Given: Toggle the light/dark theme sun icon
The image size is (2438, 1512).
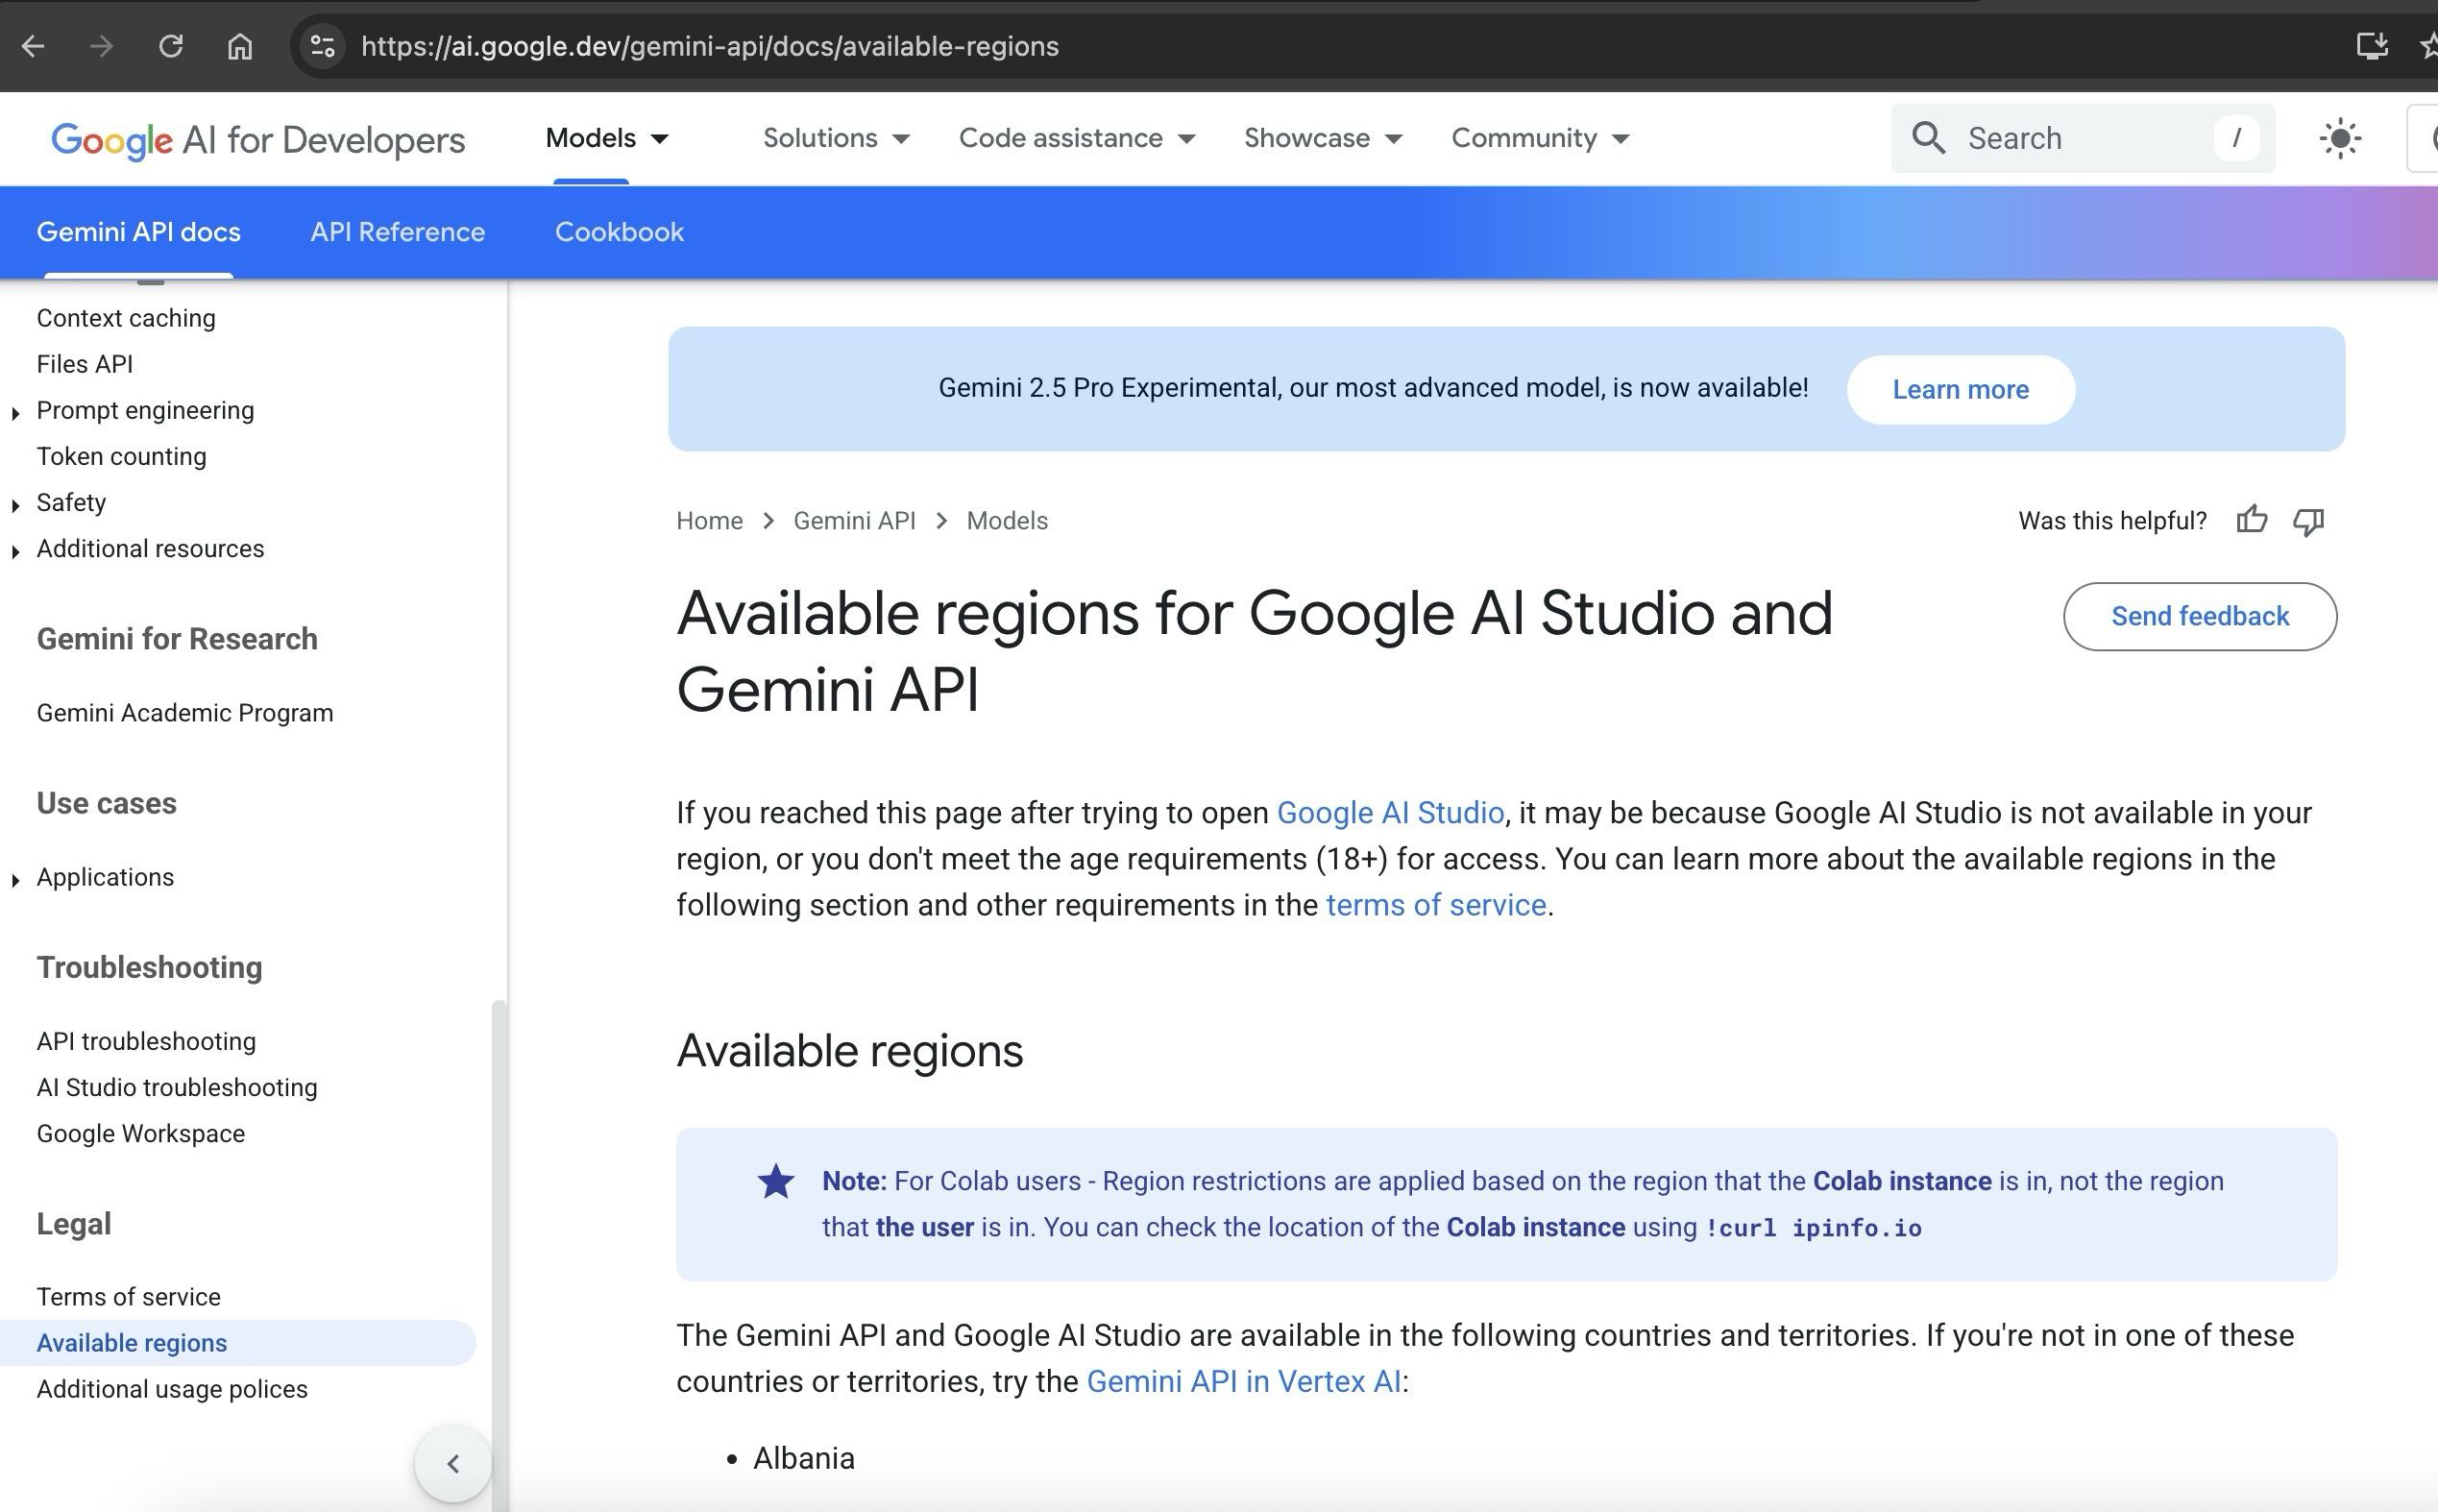Looking at the screenshot, I should point(2339,138).
